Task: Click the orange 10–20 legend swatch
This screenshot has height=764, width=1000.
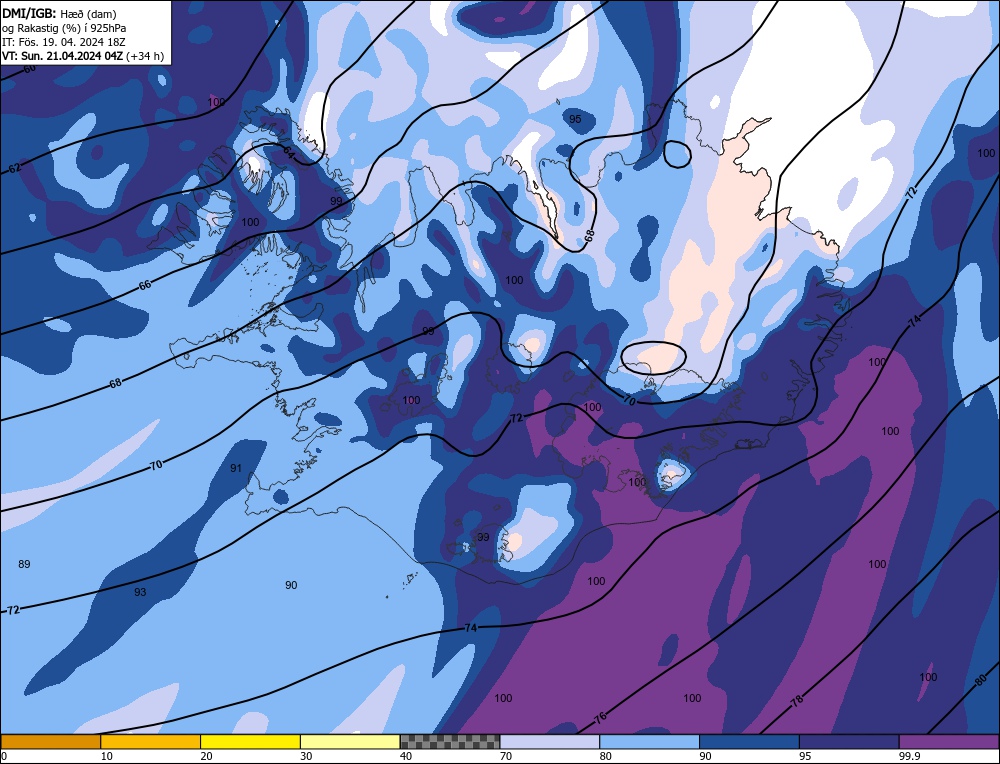Action: pos(151,741)
